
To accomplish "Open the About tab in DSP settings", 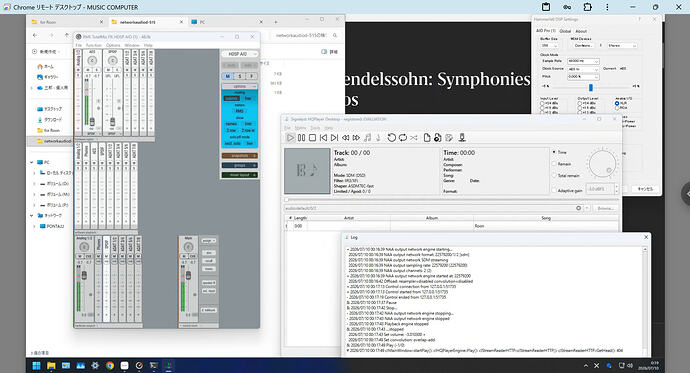I will (581, 31).
